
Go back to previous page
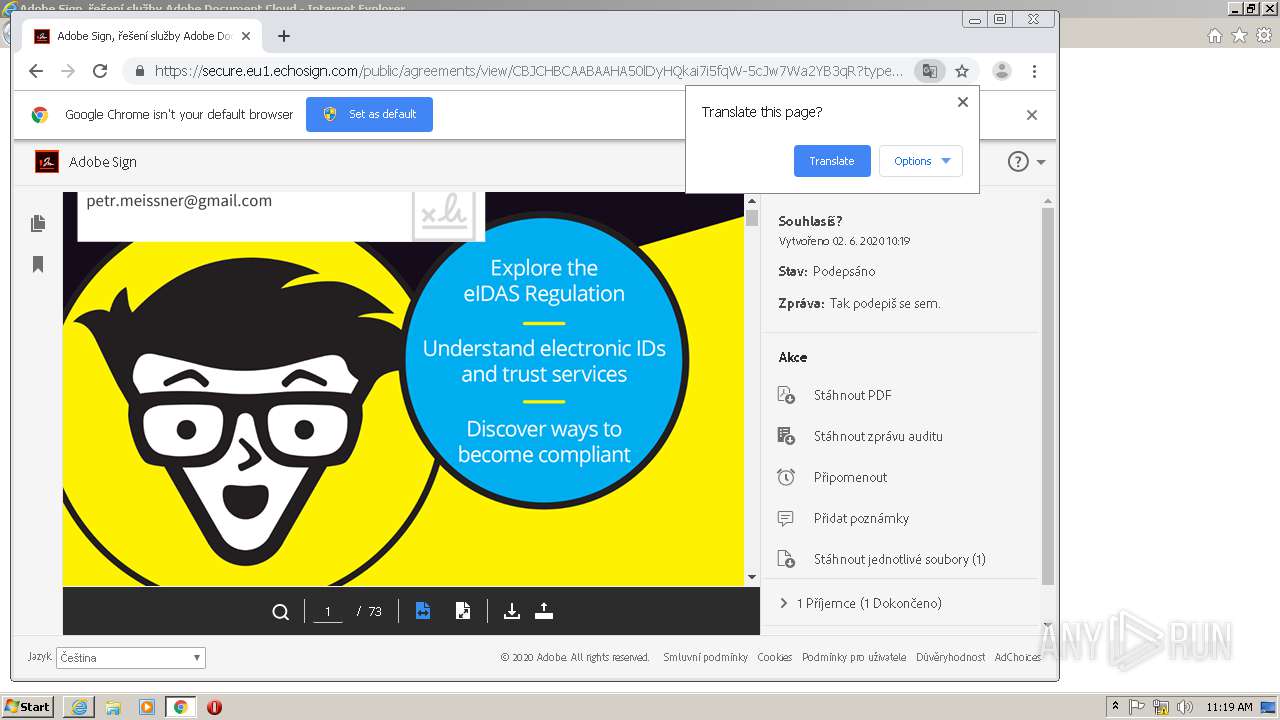coord(36,71)
